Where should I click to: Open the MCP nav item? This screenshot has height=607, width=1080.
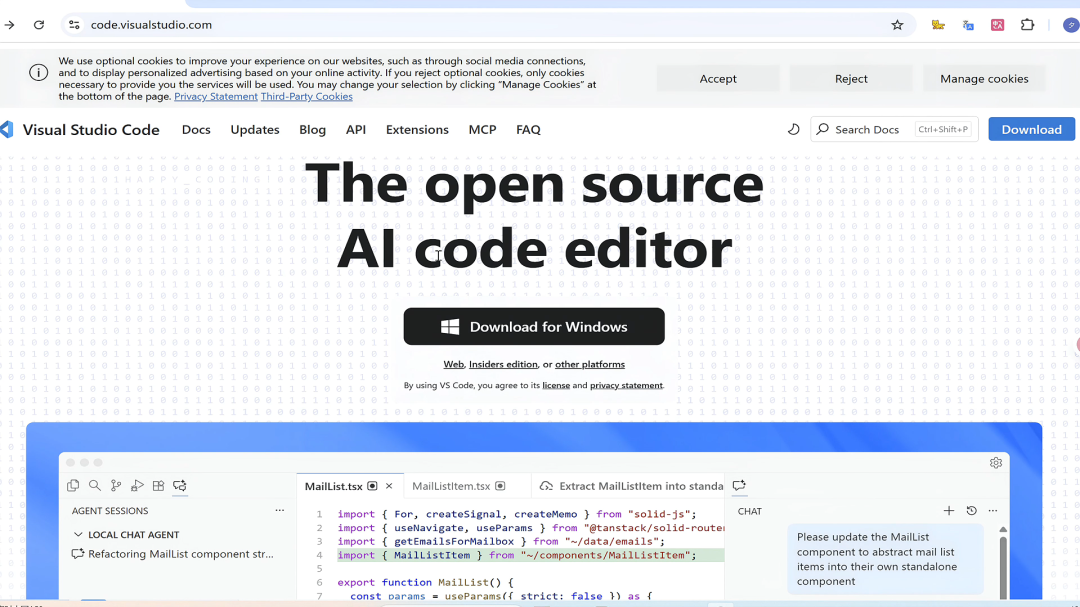(482, 130)
